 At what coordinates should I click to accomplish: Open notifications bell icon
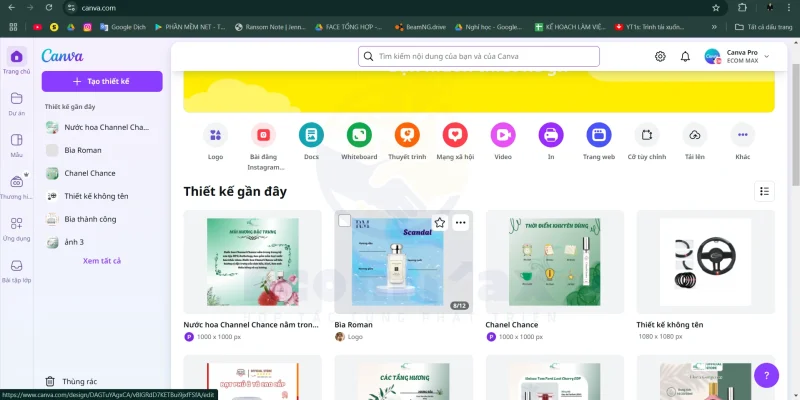click(685, 57)
